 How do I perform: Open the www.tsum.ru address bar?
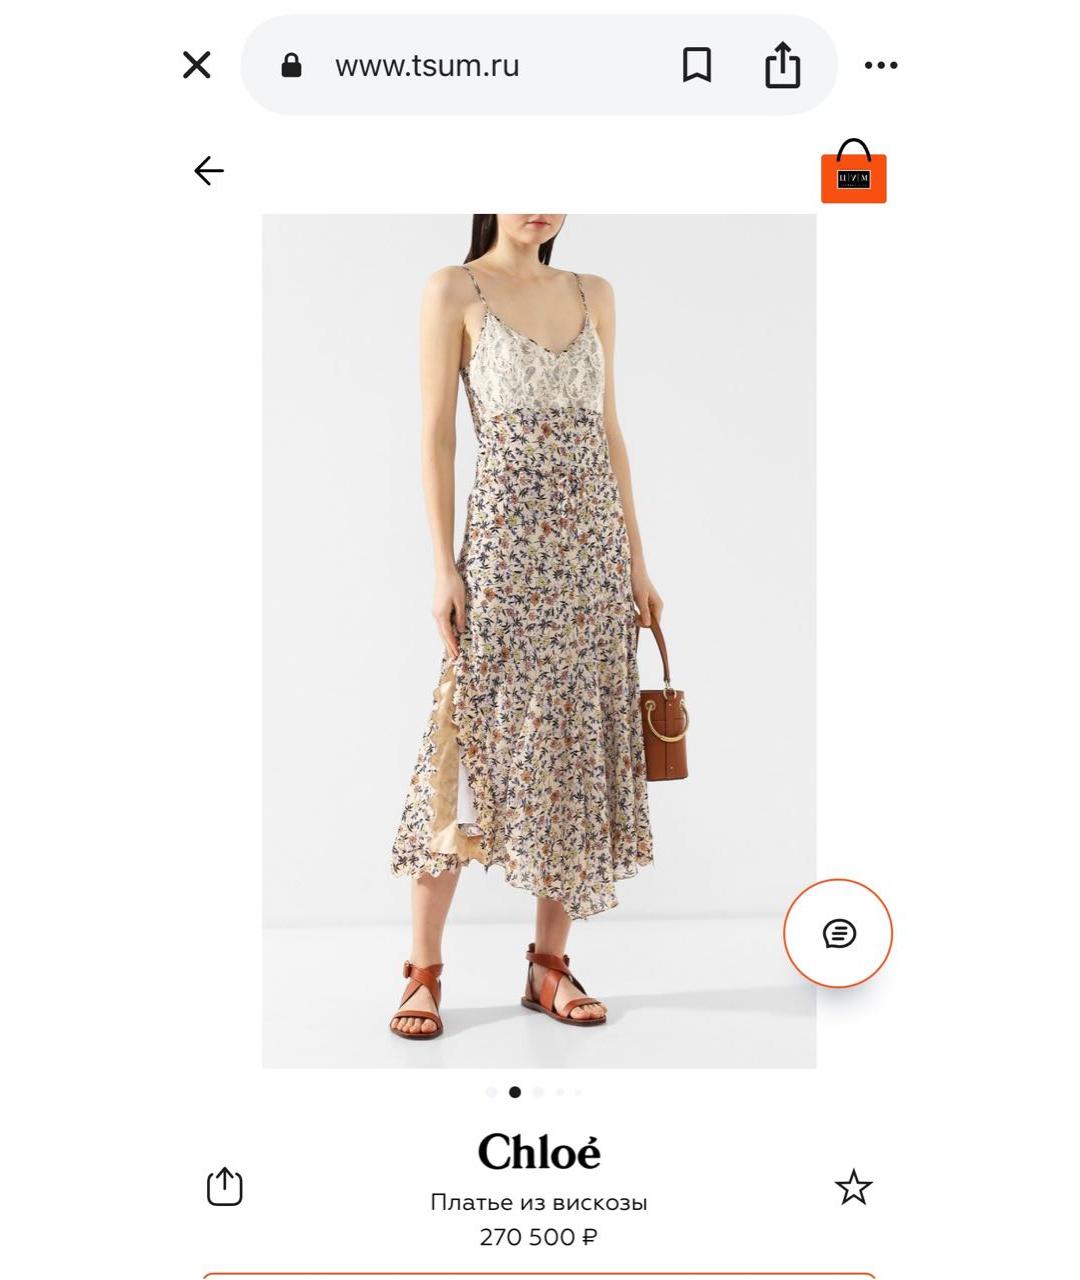[427, 66]
